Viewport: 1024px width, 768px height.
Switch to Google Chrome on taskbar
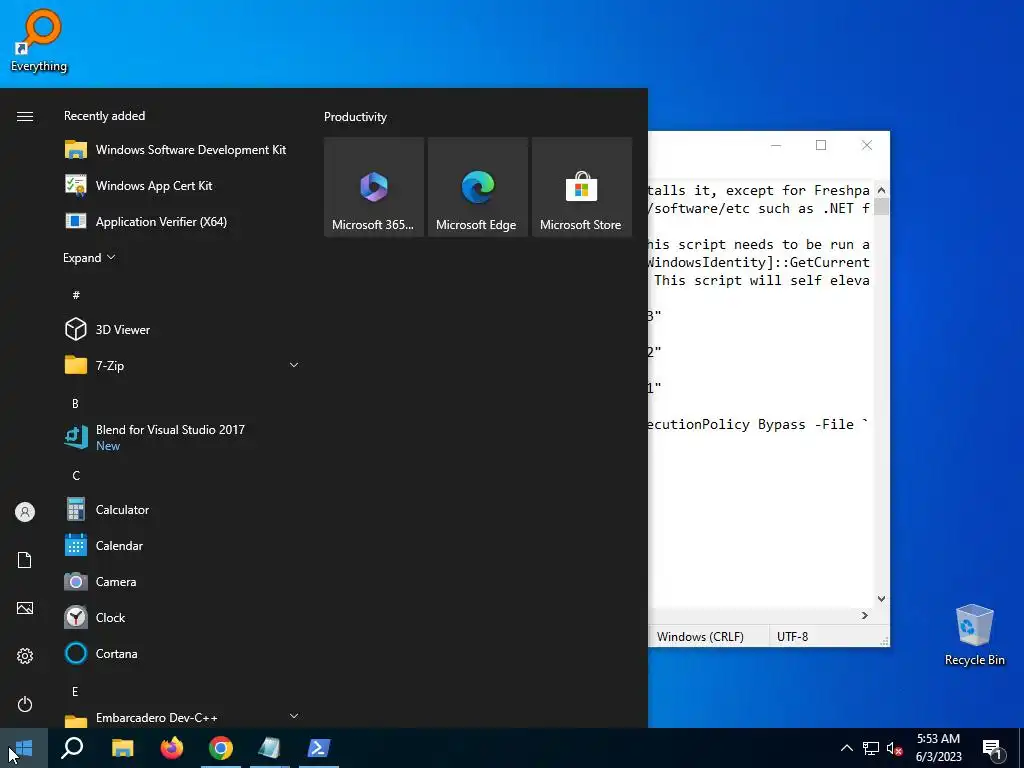221,748
